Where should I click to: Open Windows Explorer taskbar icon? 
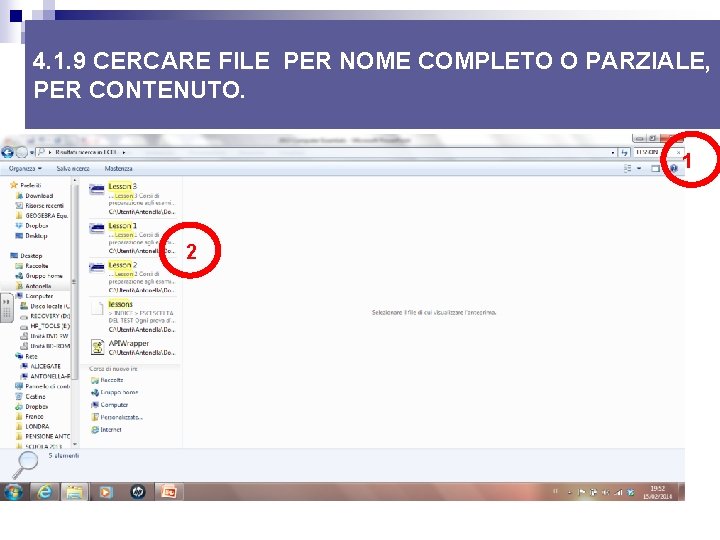[x=74, y=492]
